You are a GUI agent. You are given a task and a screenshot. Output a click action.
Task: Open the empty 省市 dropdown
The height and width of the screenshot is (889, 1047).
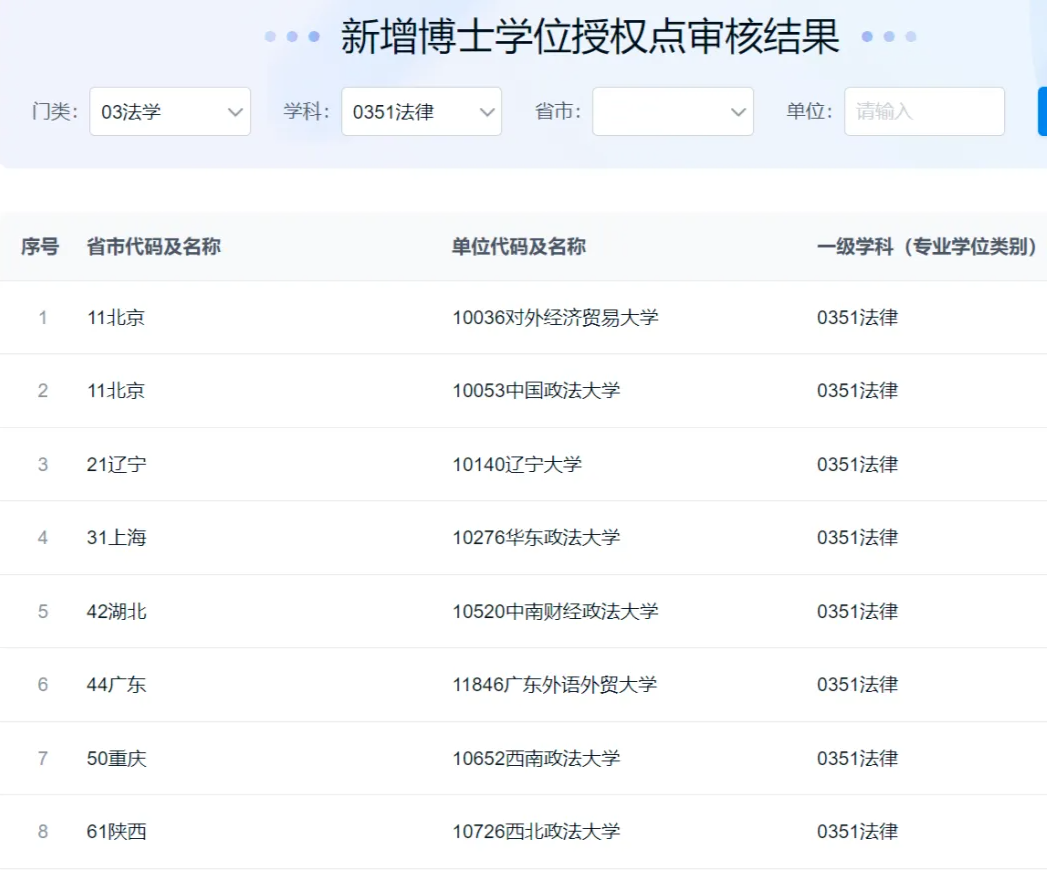[x=673, y=112]
